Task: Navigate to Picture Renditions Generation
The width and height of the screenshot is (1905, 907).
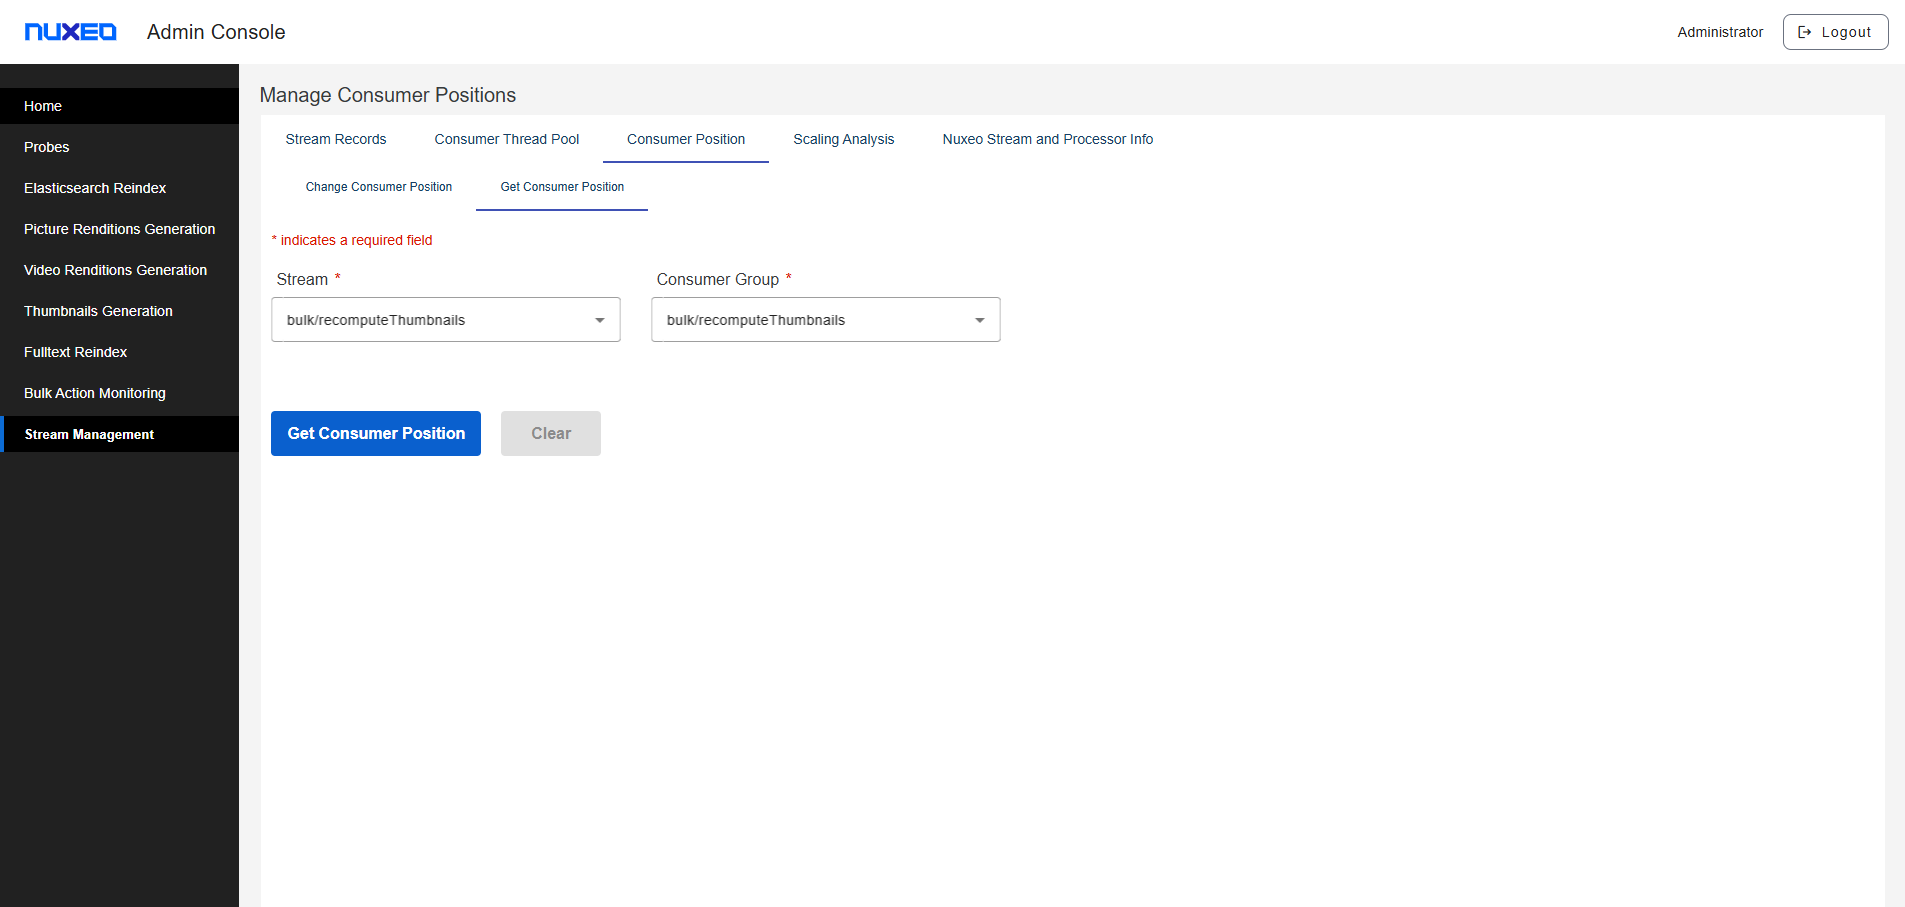Action: click(119, 229)
